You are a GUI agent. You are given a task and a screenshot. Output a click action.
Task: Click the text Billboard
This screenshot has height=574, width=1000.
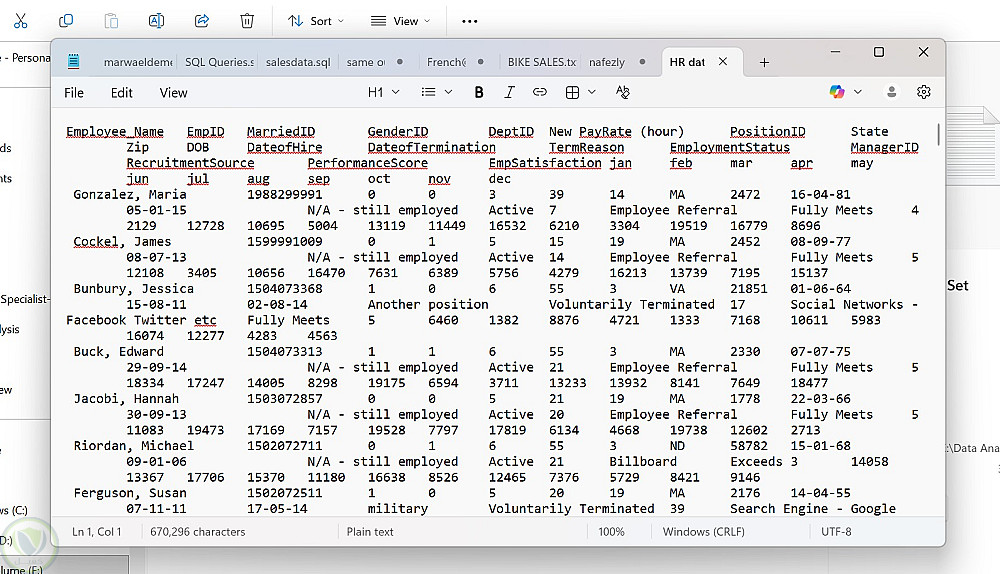point(643,462)
